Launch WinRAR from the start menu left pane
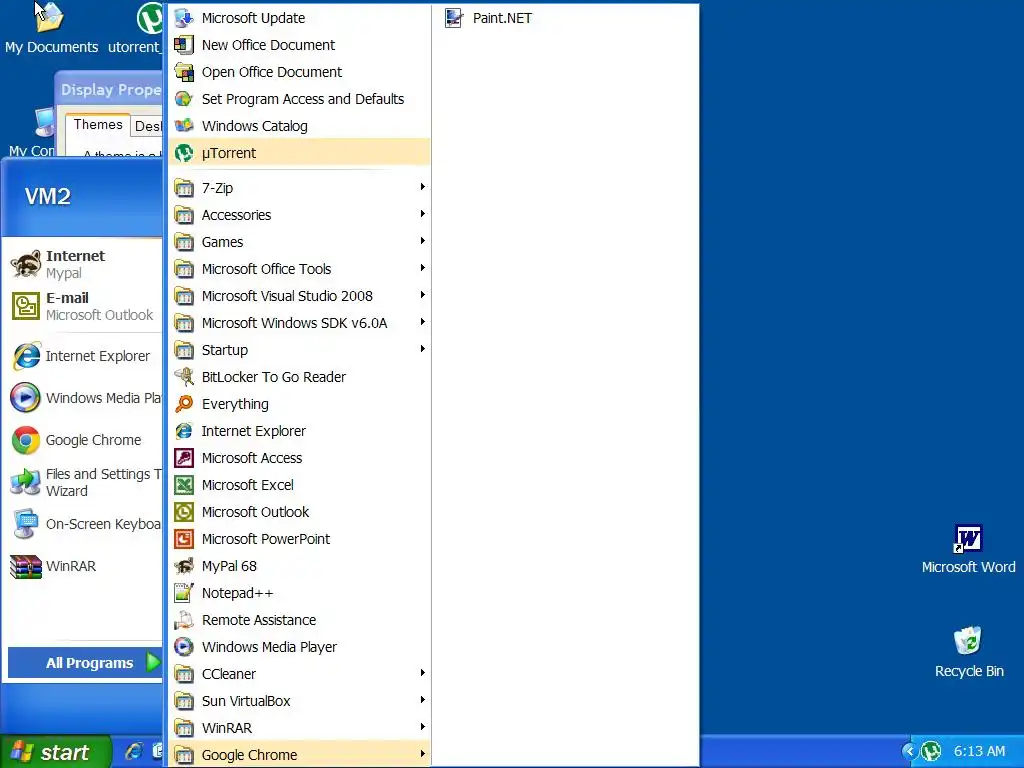The image size is (1024, 768). [x=84, y=566]
